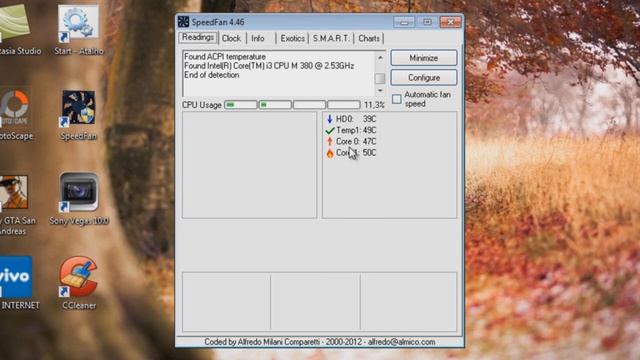
Task: Click the red up arrow beside Core 0
Action: point(330,141)
